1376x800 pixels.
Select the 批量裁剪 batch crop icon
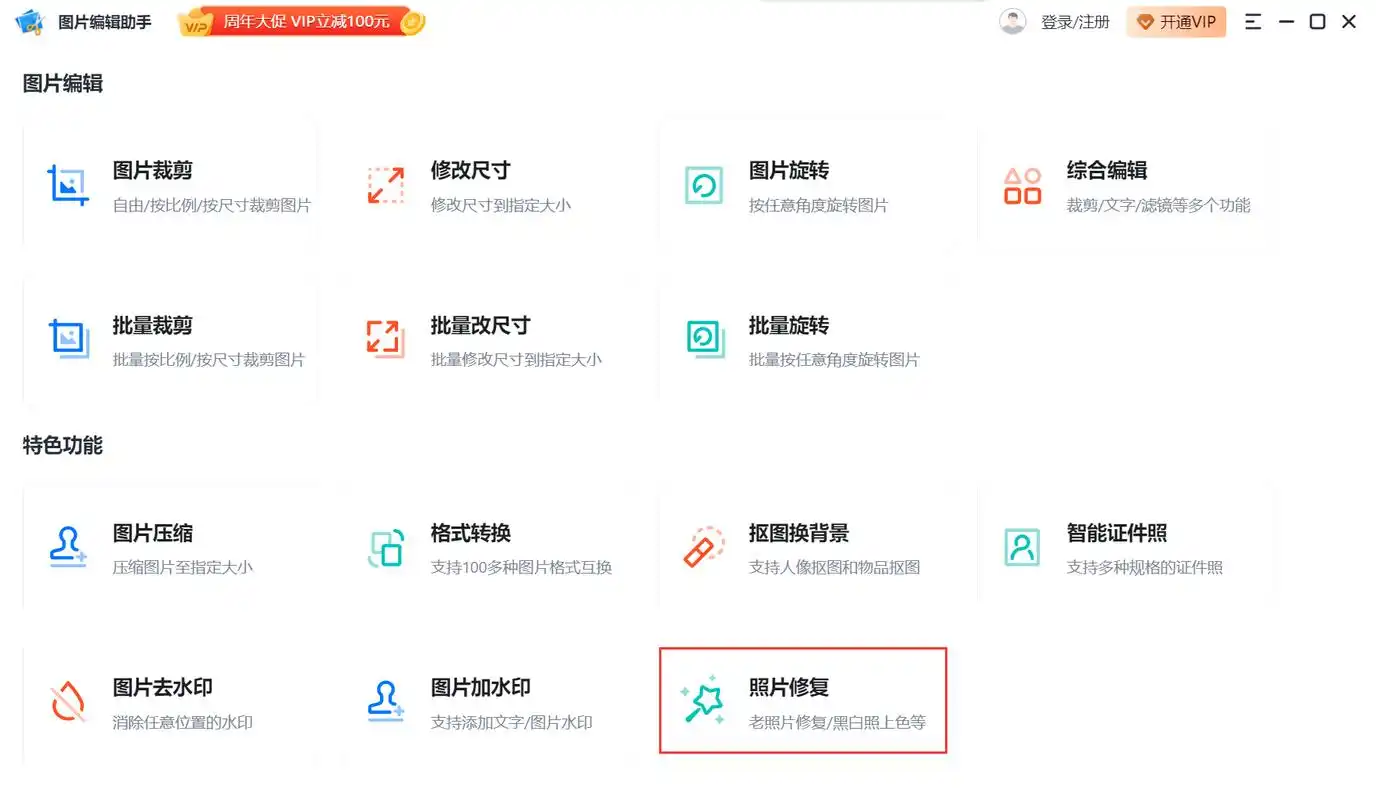[x=66, y=340]
